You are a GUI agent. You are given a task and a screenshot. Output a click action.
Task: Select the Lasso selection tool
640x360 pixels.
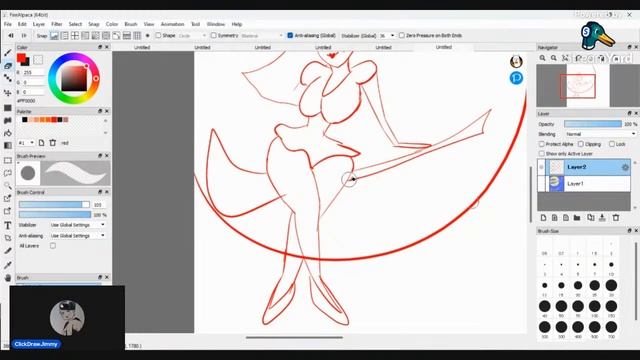(8, 173)
